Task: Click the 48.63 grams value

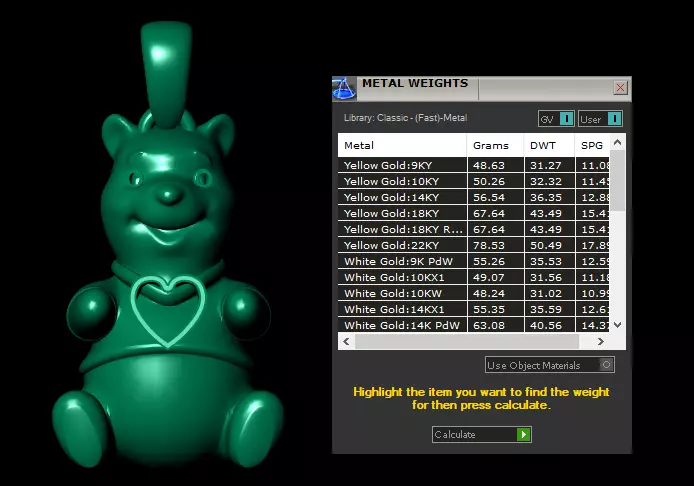Action: click(x=489, y=165)
